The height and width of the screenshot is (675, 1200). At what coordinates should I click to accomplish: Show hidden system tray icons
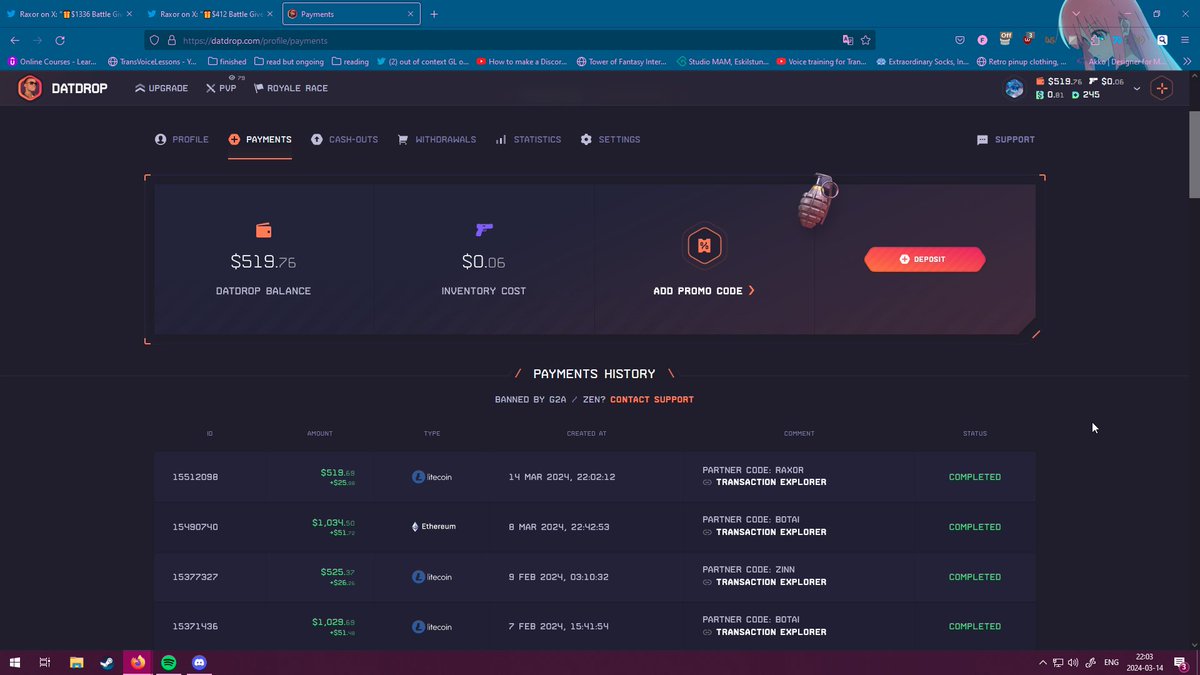[1043, 662]
